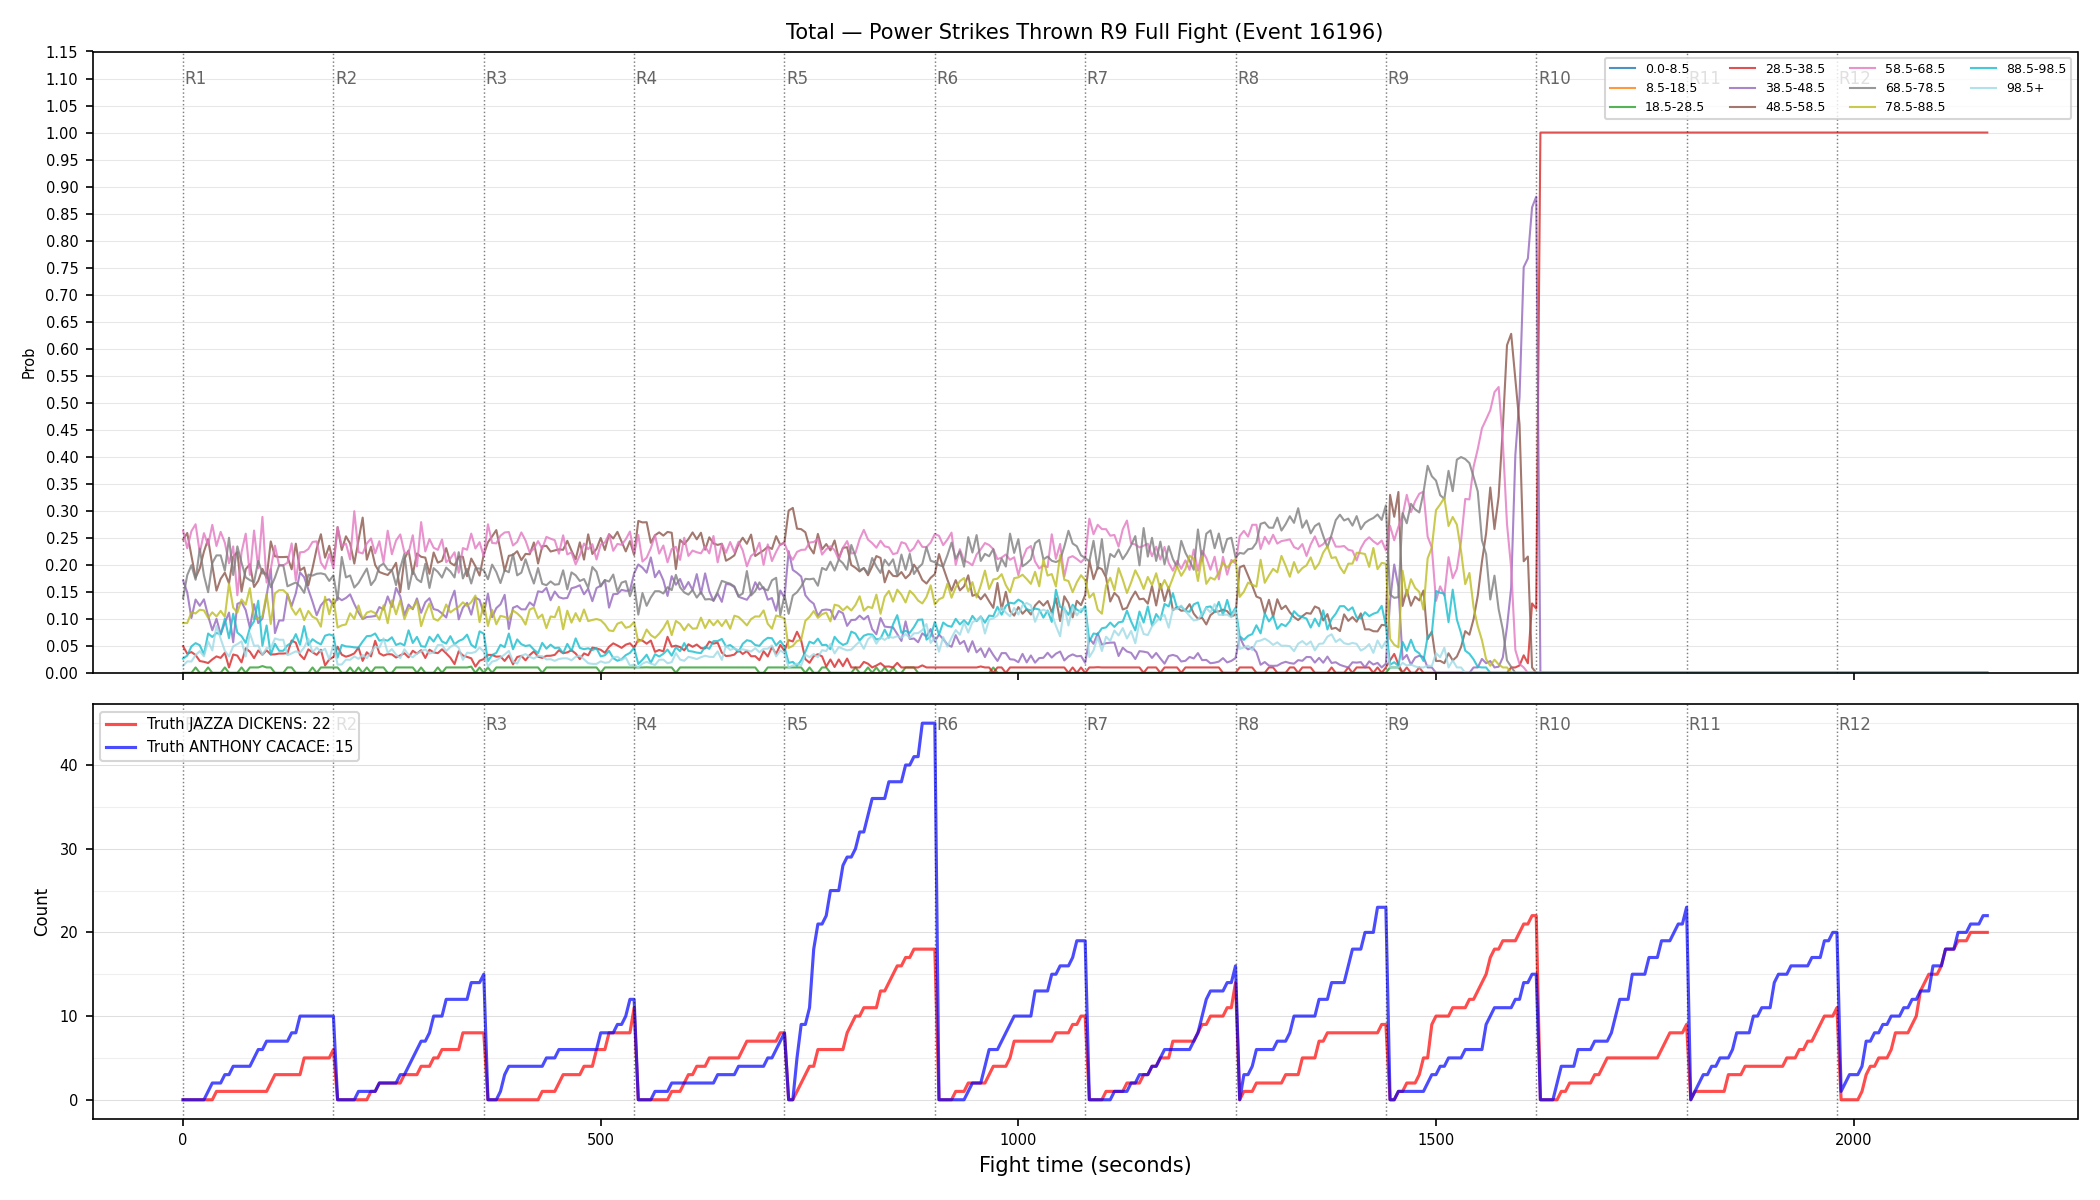Click the R8 round label in the count plot

(x=1248, y=724)
